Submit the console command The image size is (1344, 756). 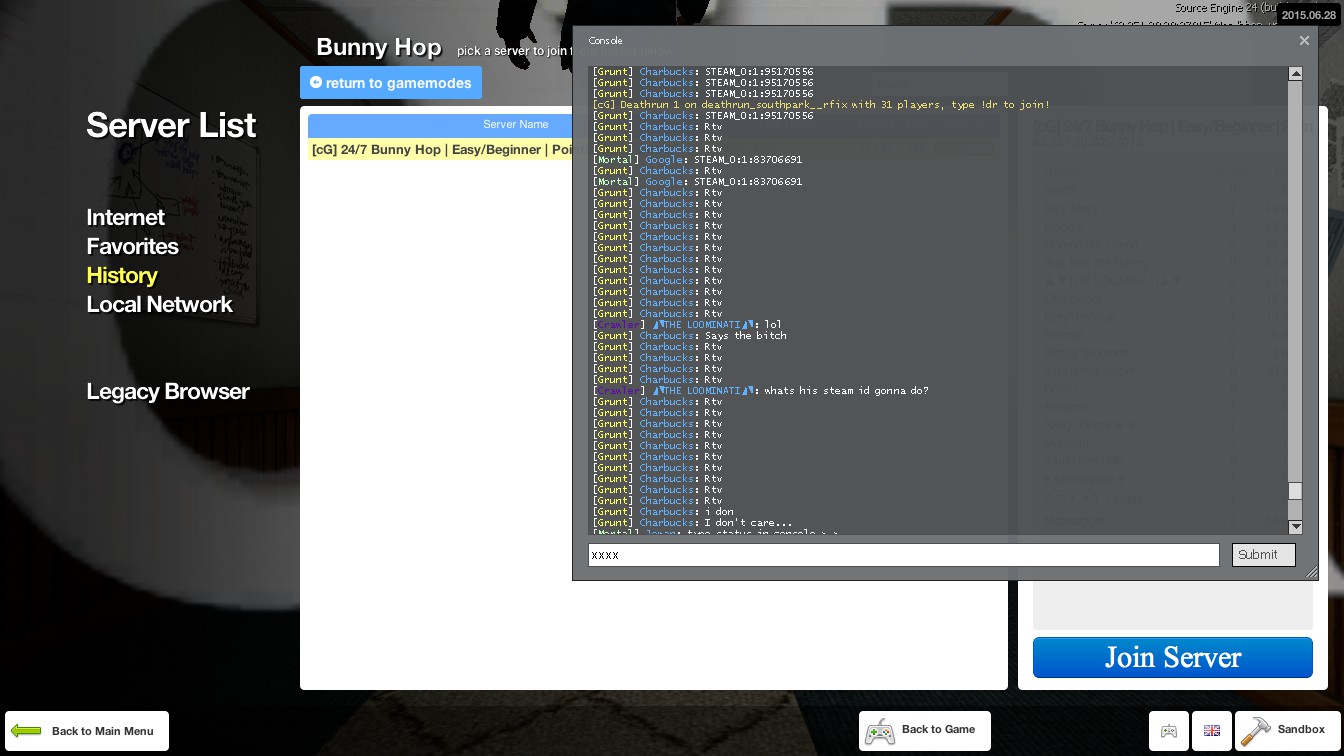pyautogui.click(x=1263, y=555)
